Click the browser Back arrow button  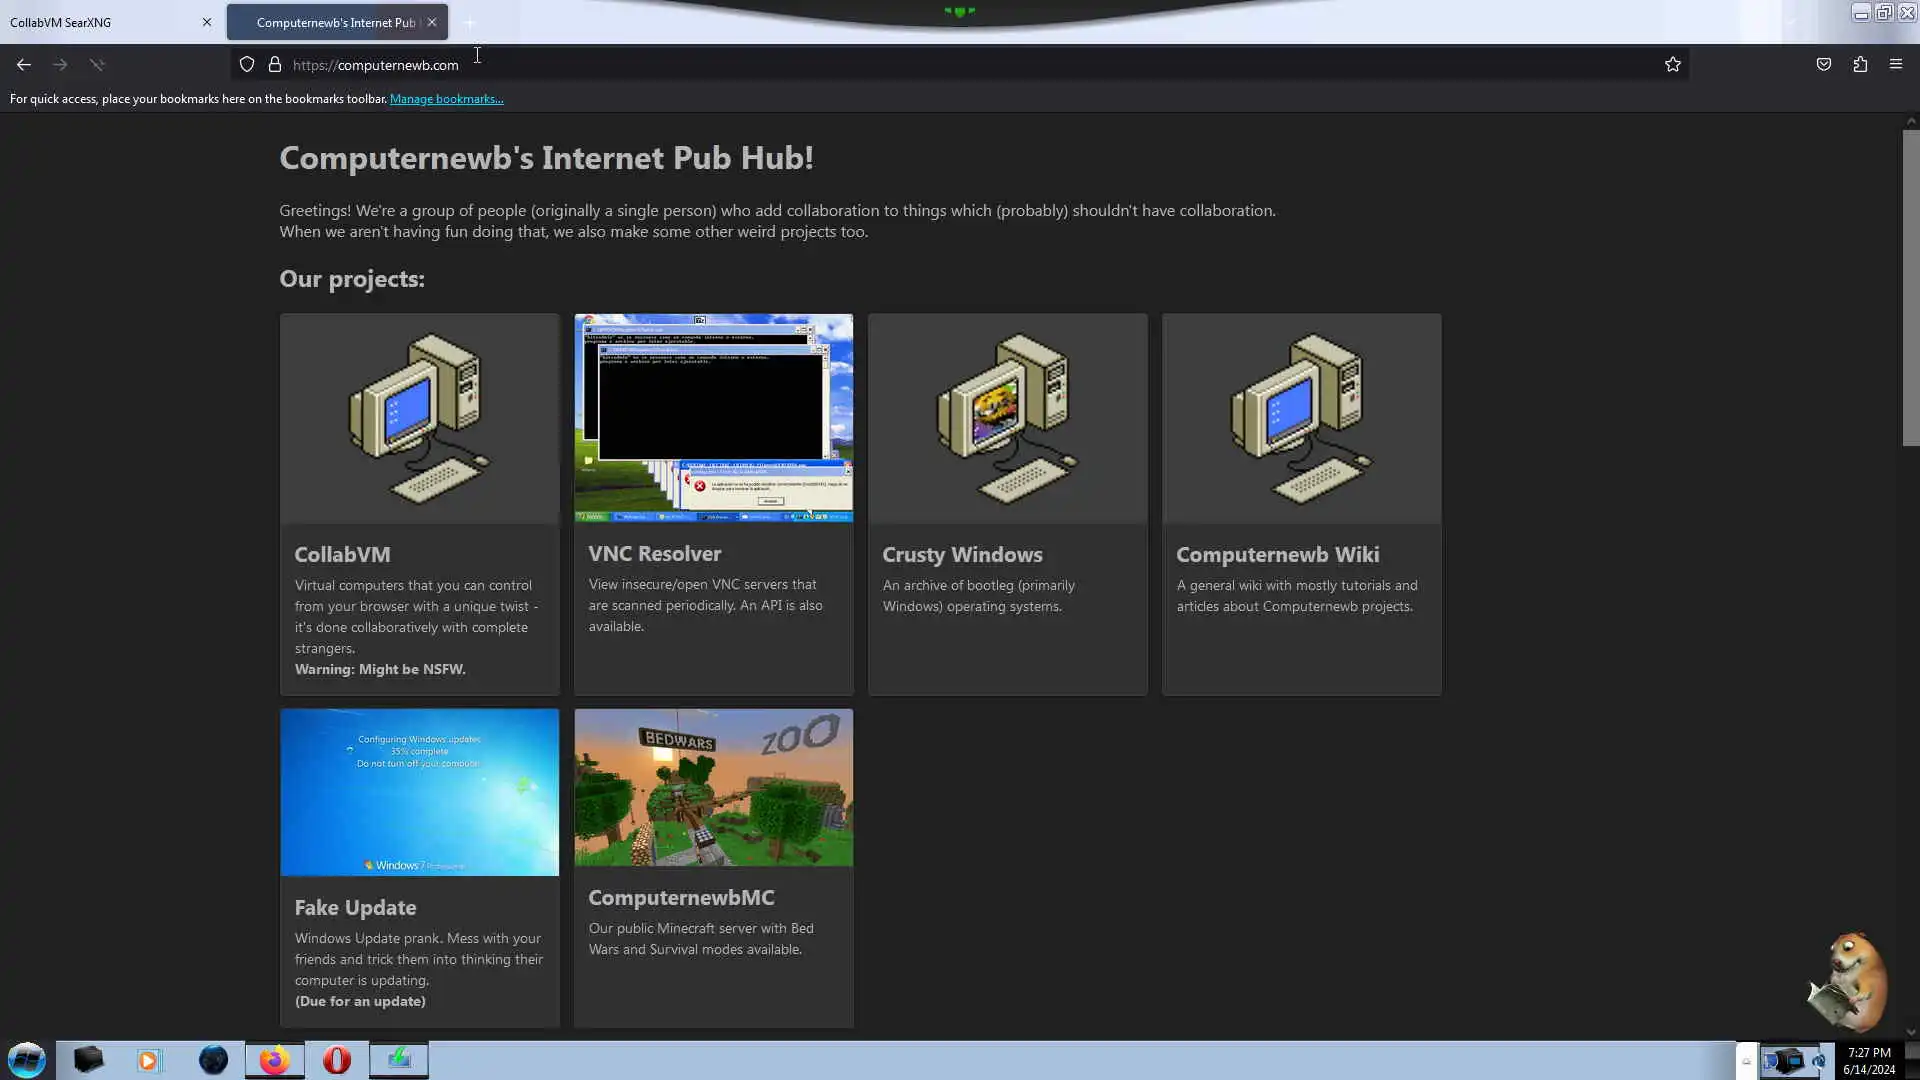24,65
